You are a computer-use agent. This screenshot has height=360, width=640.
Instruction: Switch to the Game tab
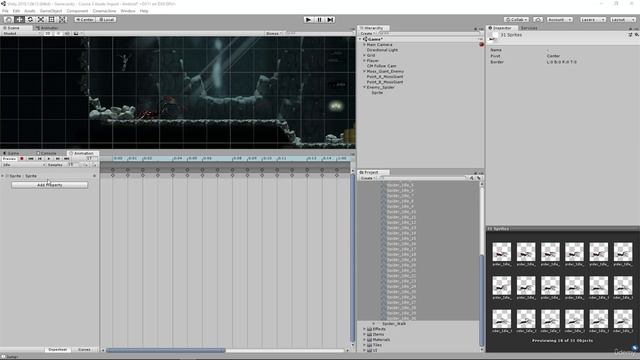click(11, 153)
